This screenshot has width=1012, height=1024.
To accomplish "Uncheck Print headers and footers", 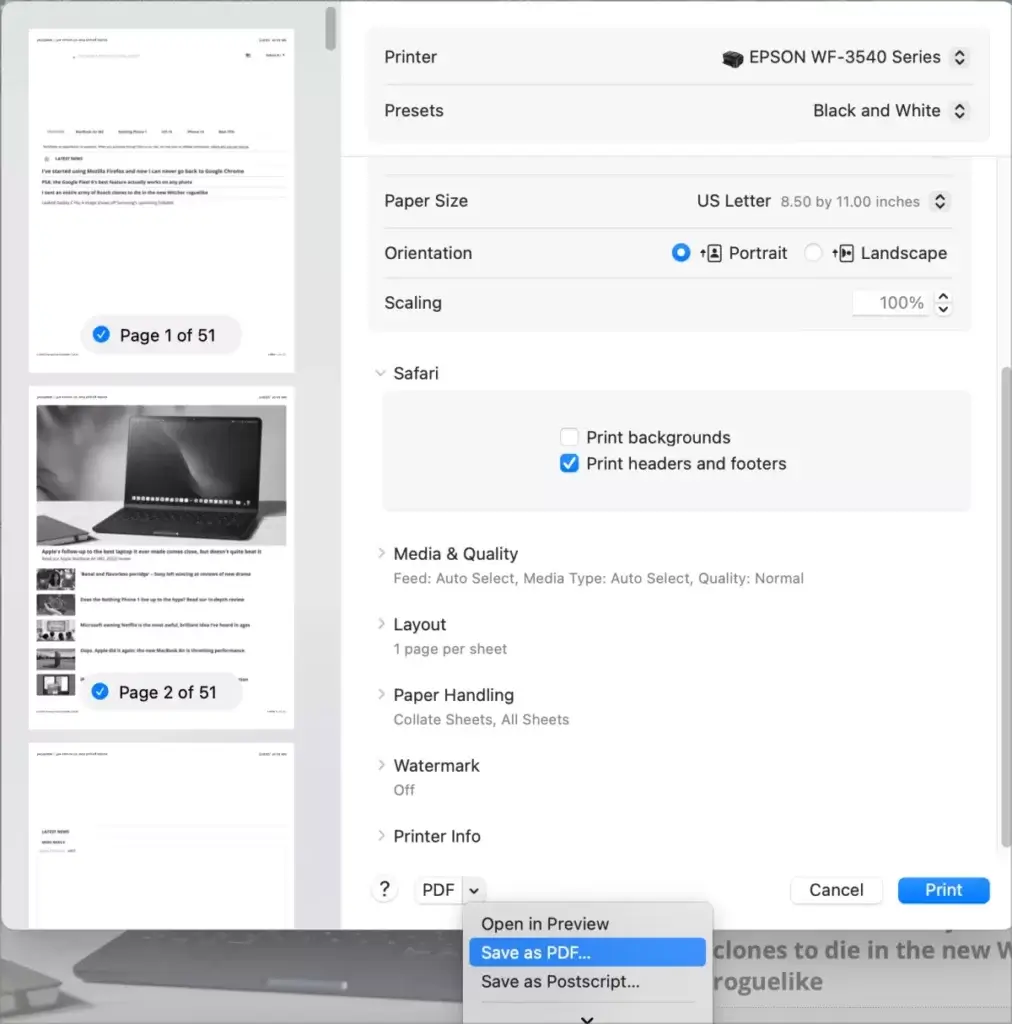I will pyautogui.click(x=569, y=463).
